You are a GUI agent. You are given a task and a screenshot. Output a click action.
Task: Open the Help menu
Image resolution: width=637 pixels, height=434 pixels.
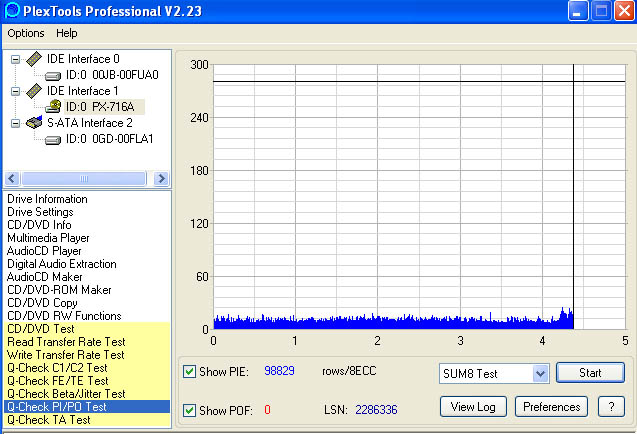tap(67, 33)
